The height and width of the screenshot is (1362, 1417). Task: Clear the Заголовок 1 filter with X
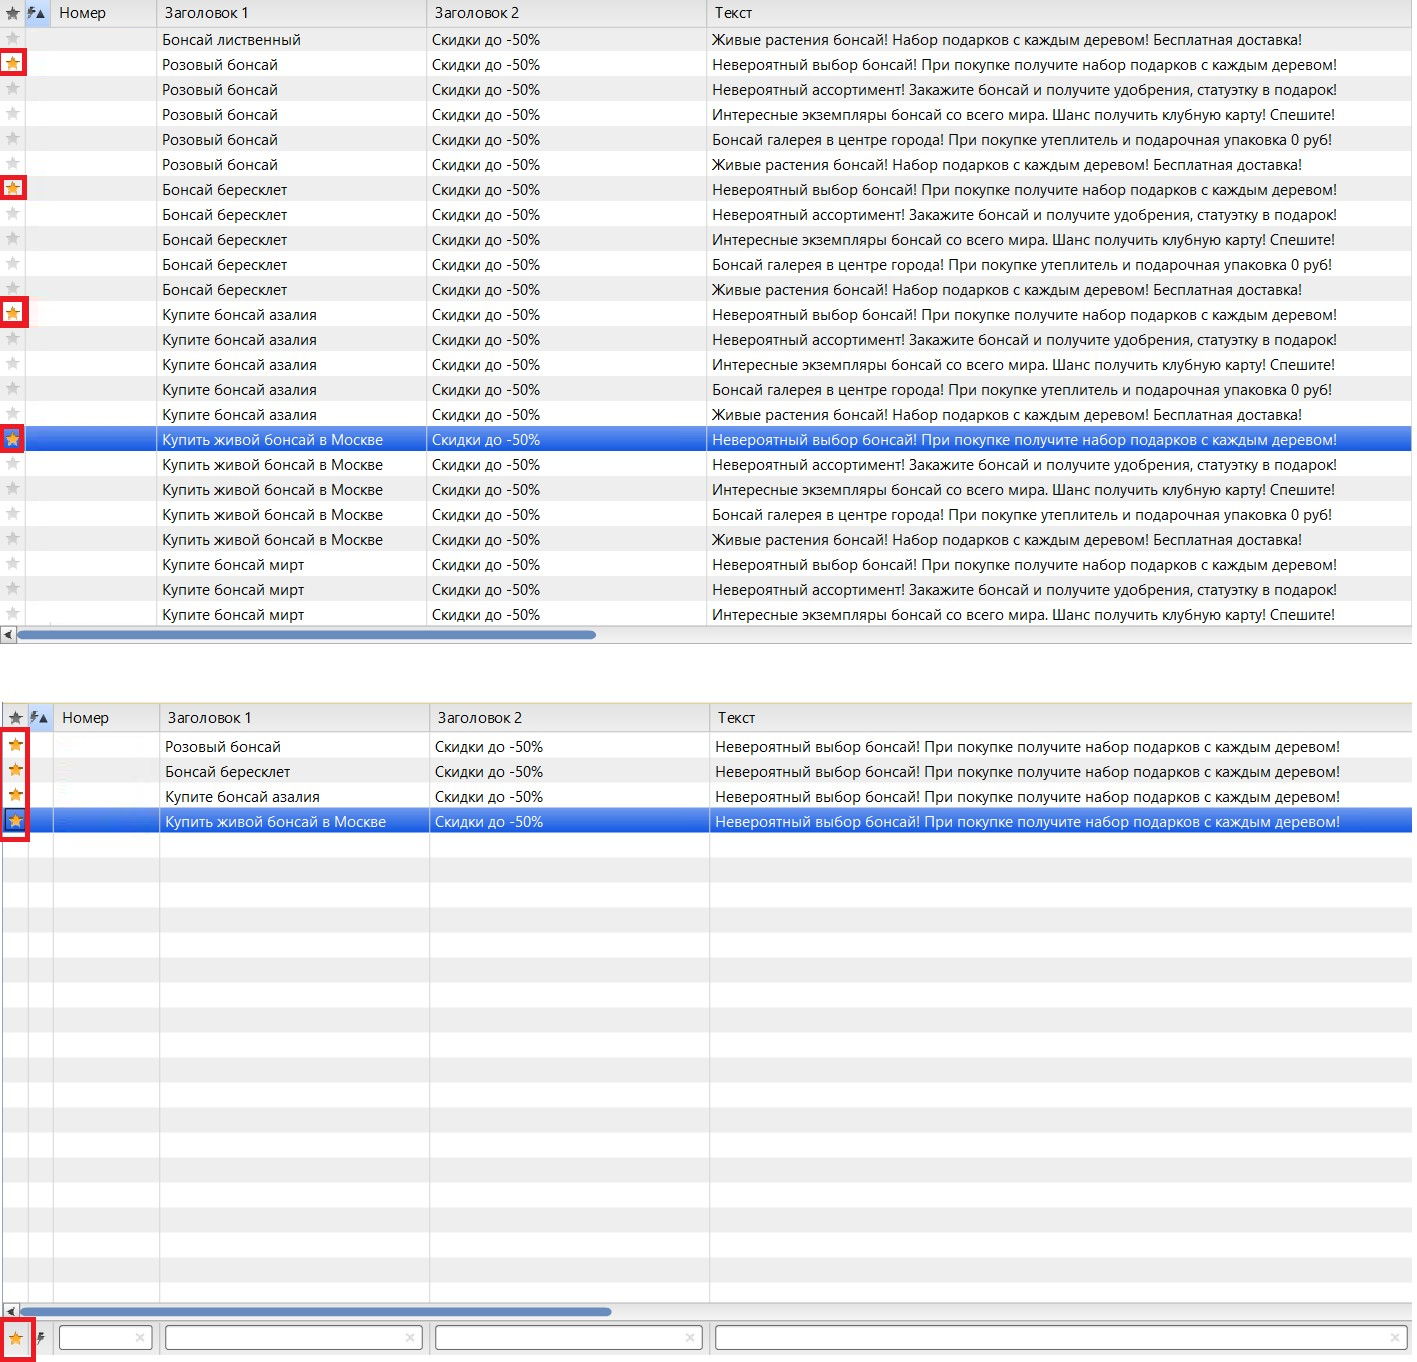(x=410, y=1338)
